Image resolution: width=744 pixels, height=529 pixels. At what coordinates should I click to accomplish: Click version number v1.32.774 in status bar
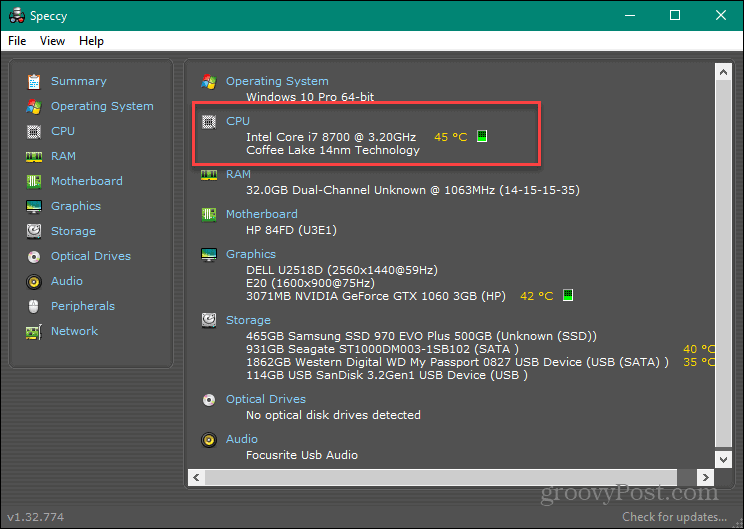[x=36, y=517]
